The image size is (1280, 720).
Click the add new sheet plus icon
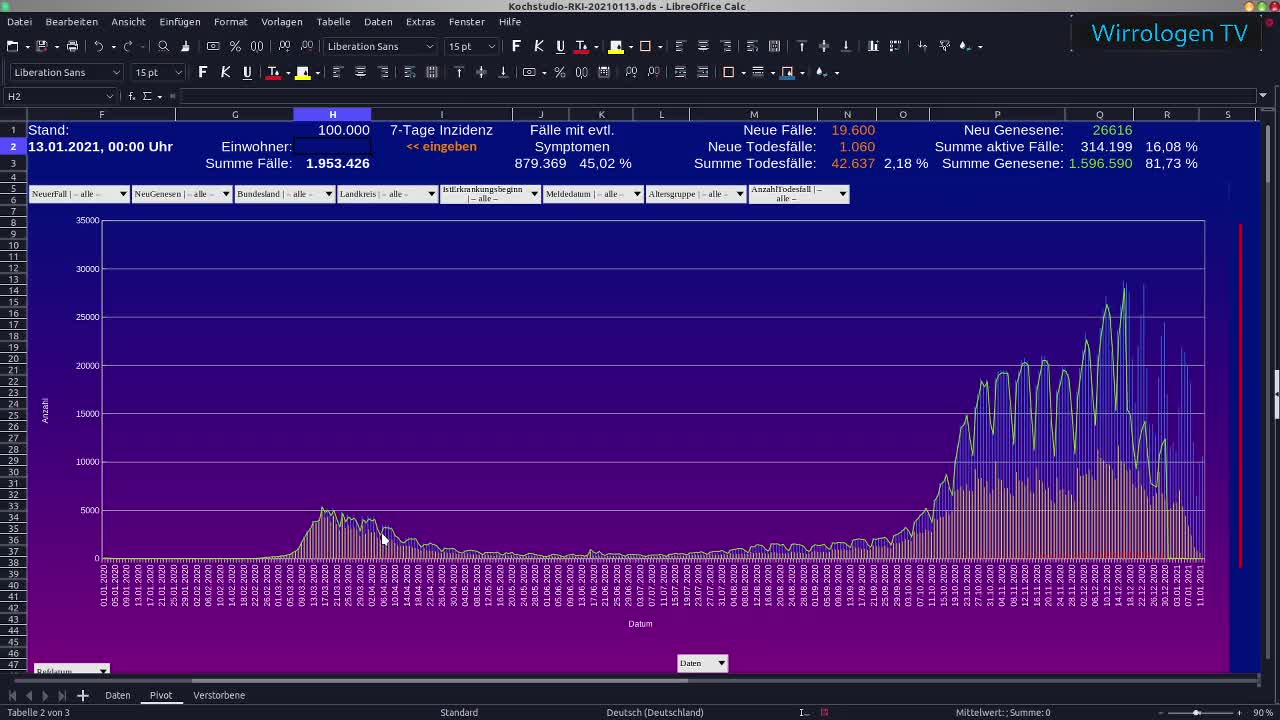(83, 695)
